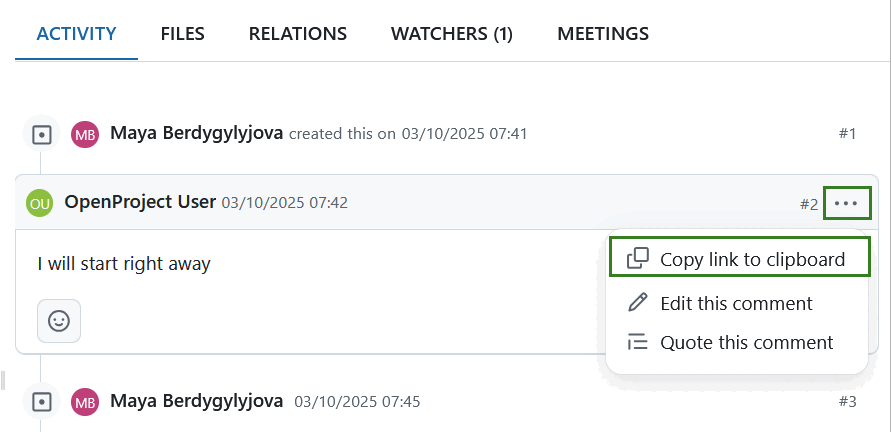Switch to the Activity tab
This screenshot has height=432, width=891.
[76, 34]
